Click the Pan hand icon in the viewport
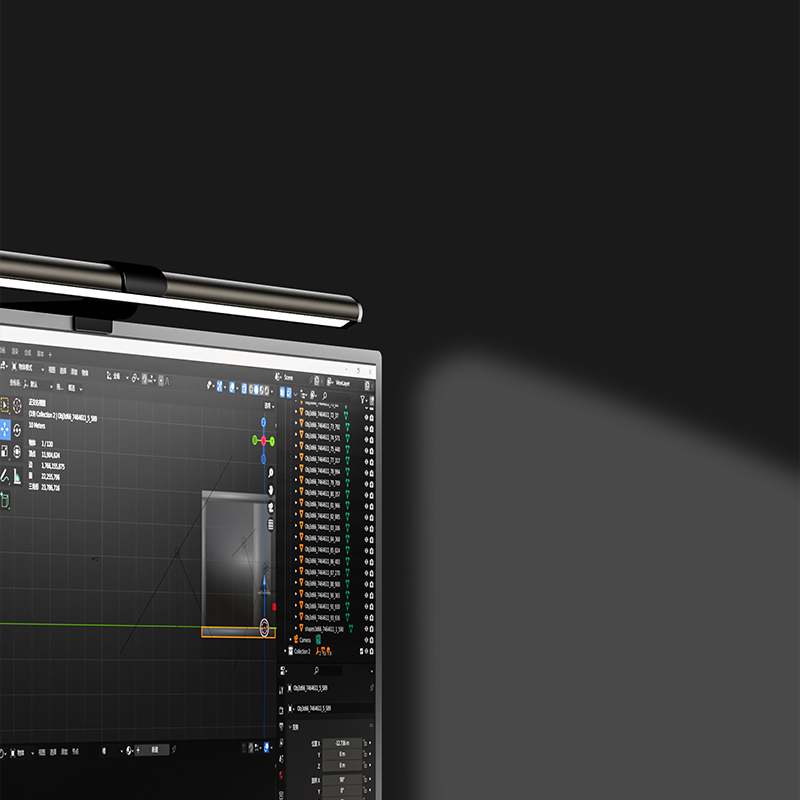This screenshot has height=800, width=800. tap(270, 490)
